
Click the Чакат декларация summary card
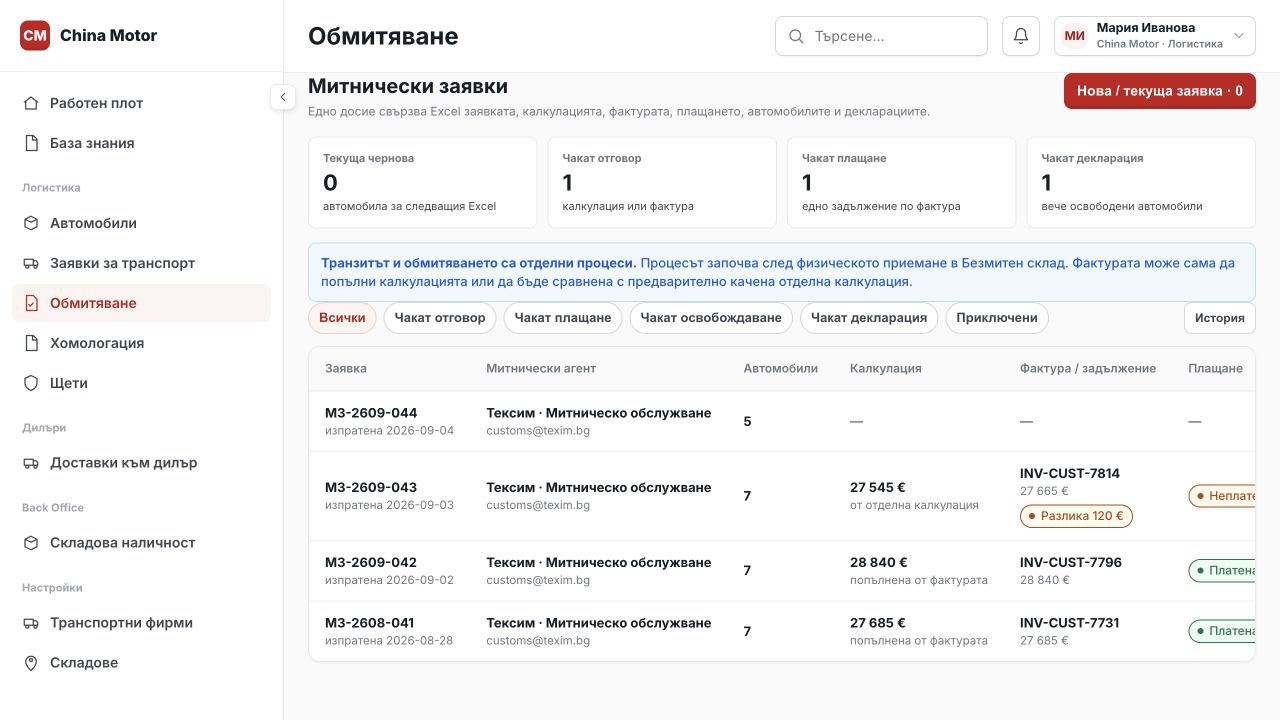pos(1141,183)
